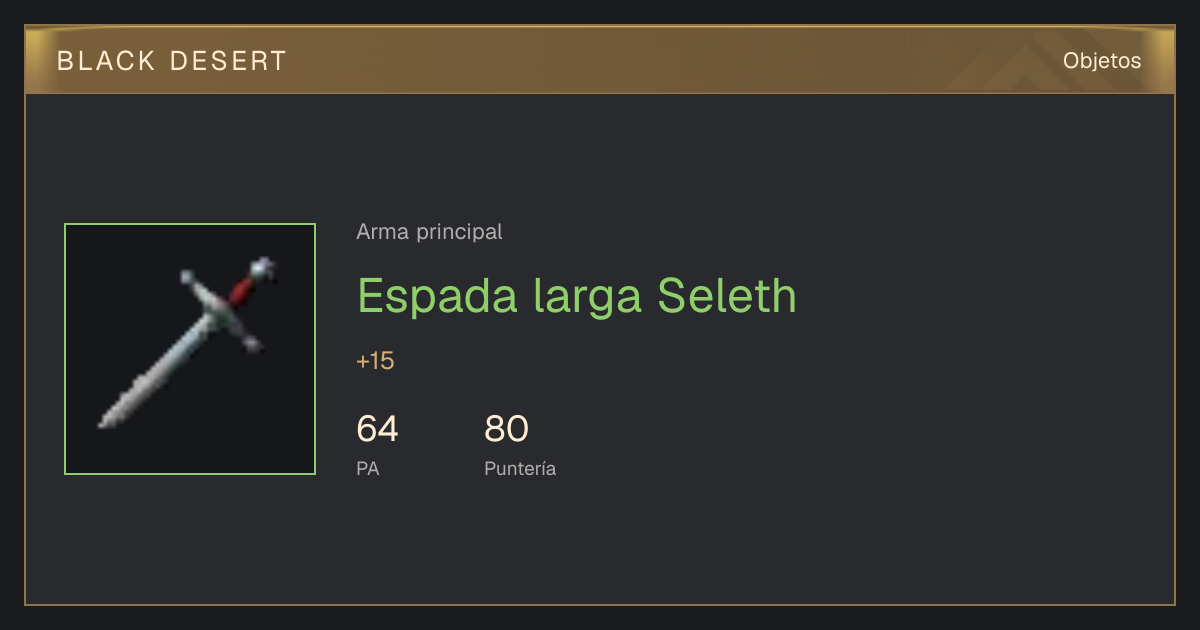Select the PA value 64
This screenshot has width=1200, height=630.
coord(377,429)
